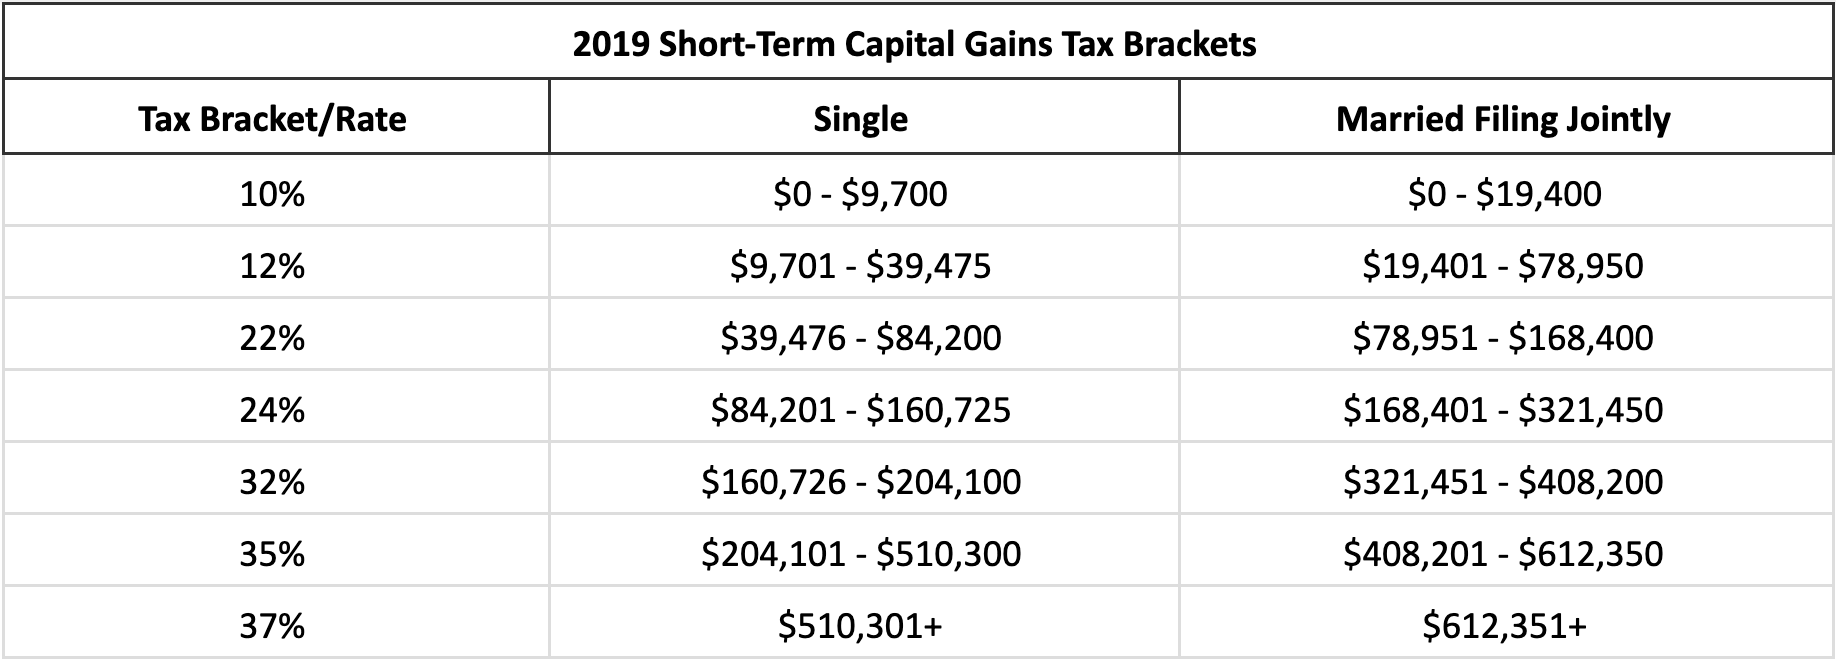Image resolution: width=1836 pixels, height=662 pixels.
Task: Select the '$39,476 - $84,200' cell
Action: (860, 338)
